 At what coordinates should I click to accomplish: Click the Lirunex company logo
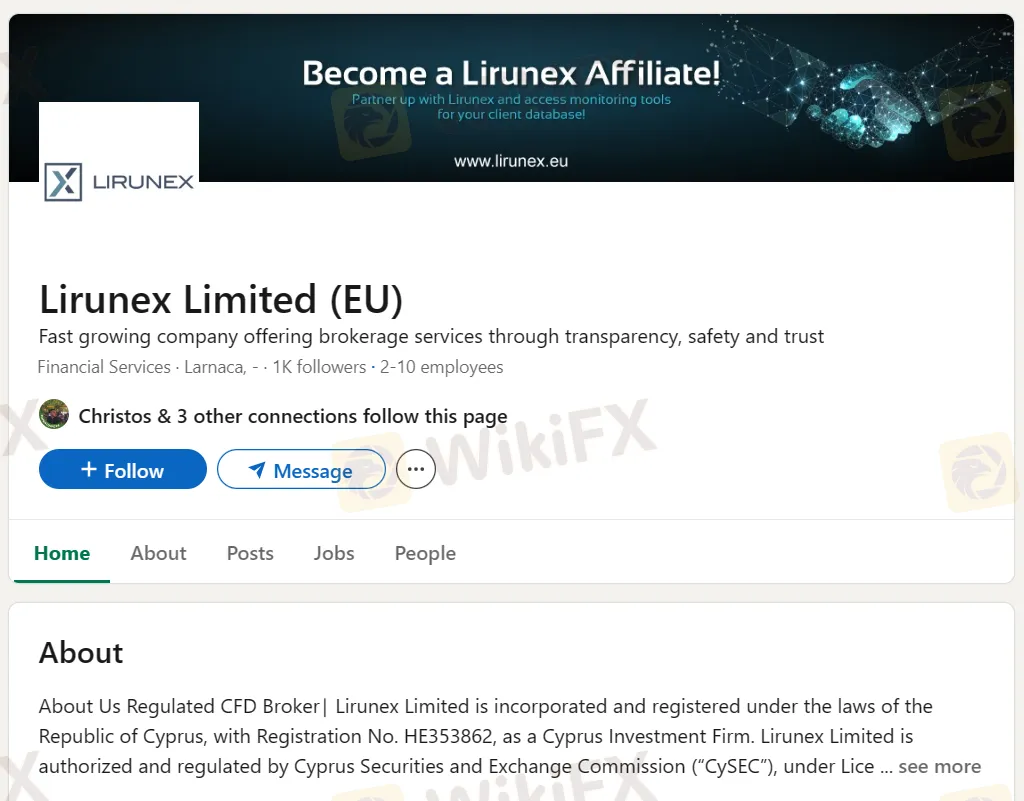click(119, 154)
